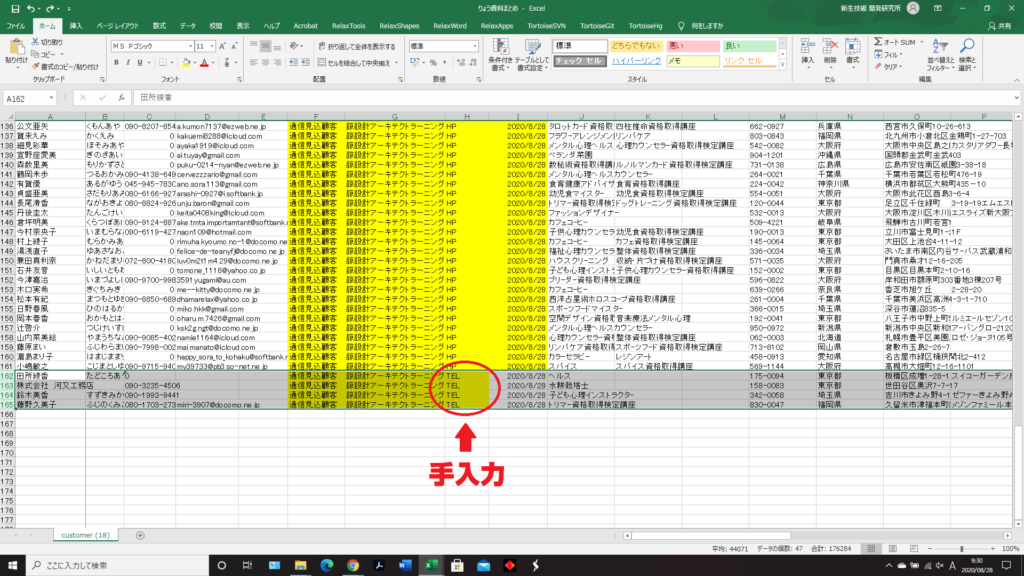Expand the font size dropdown

click(x=212, y=46)
